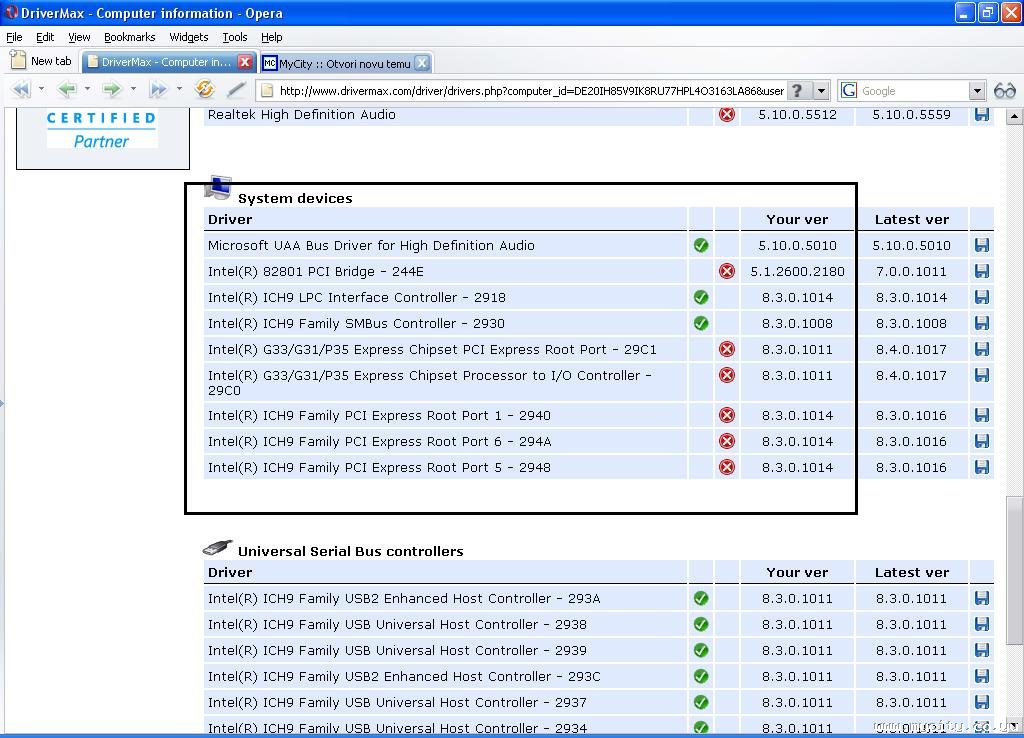Click the Rewind navigation icon

coord(20,90)
